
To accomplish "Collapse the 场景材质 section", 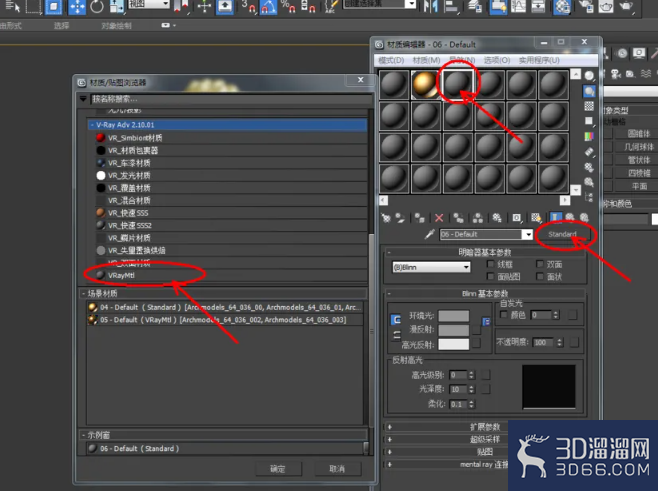I will (84, 293).
